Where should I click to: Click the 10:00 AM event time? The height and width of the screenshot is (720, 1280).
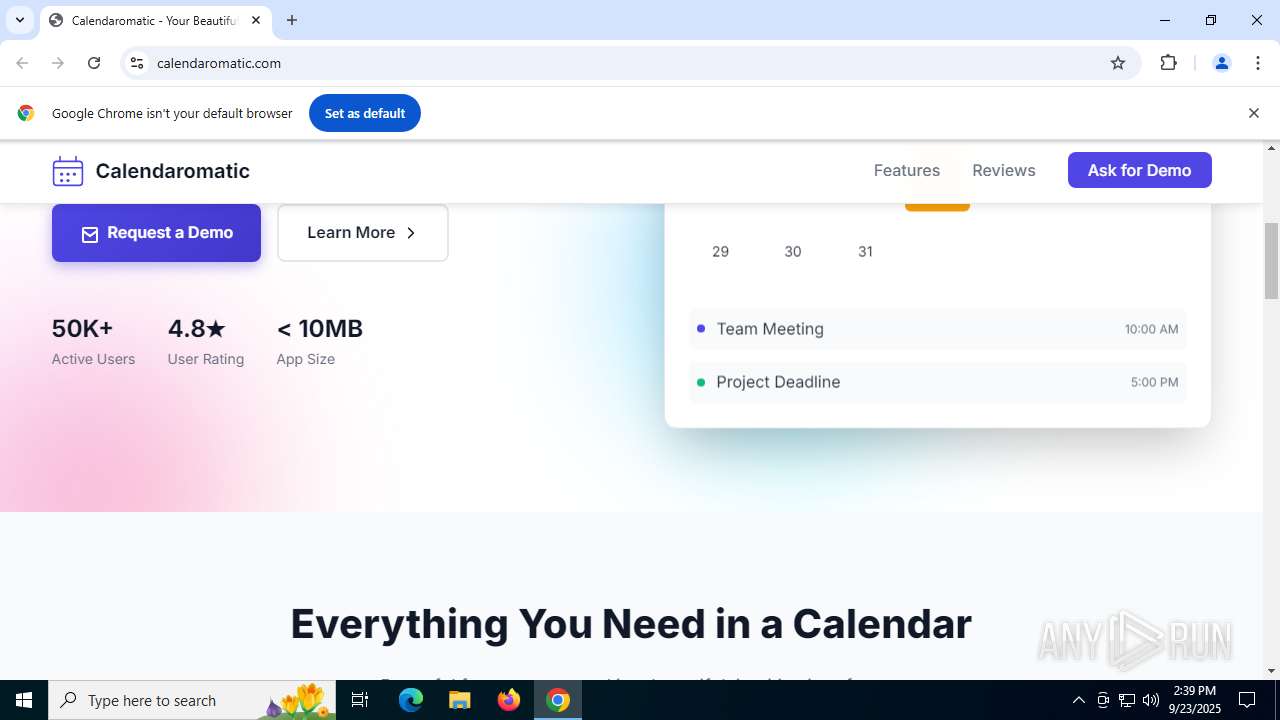click(1151, 329)
